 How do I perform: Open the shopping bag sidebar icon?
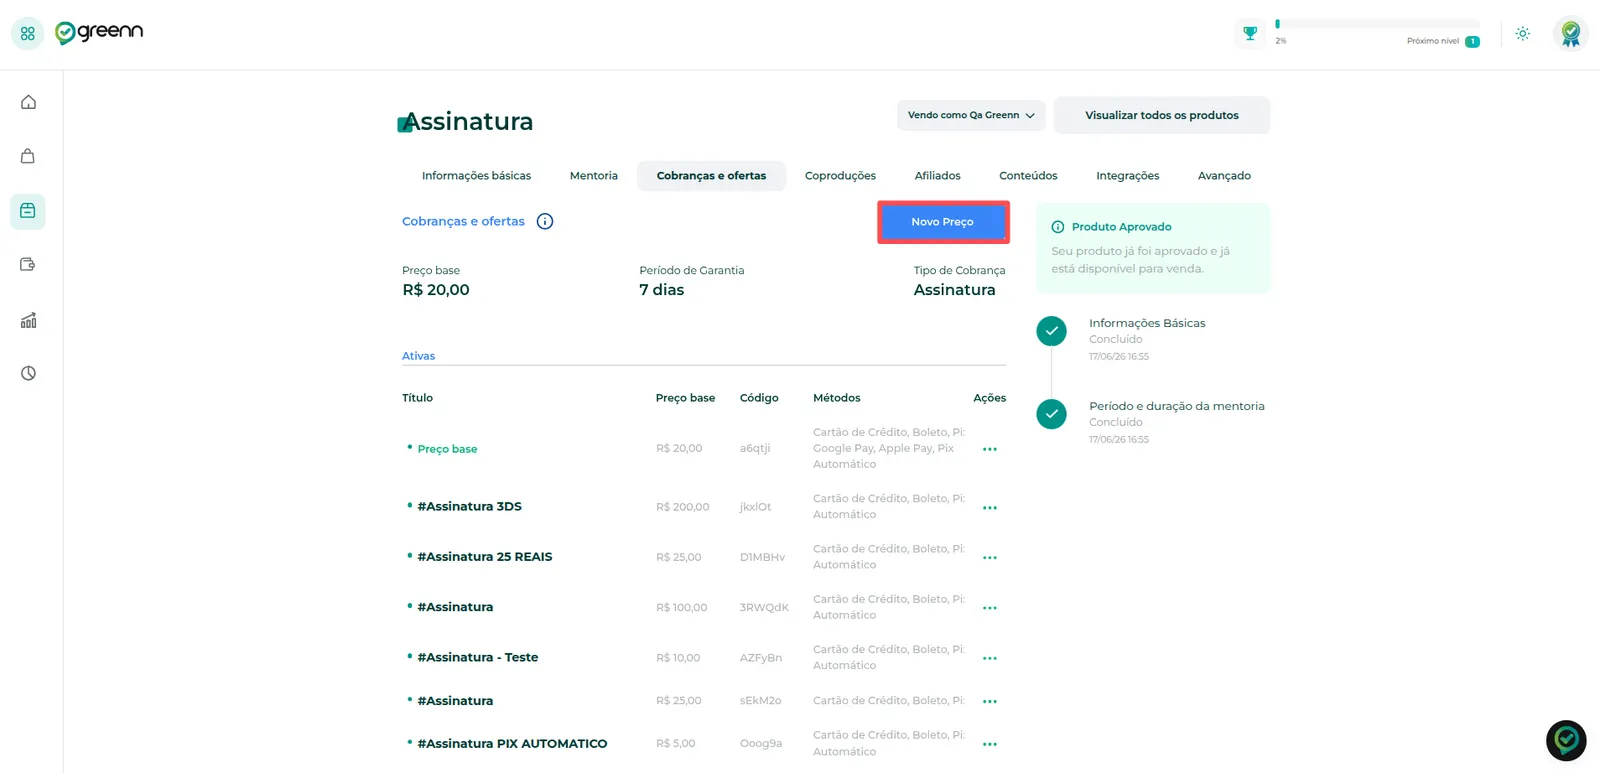pos(28,156)
